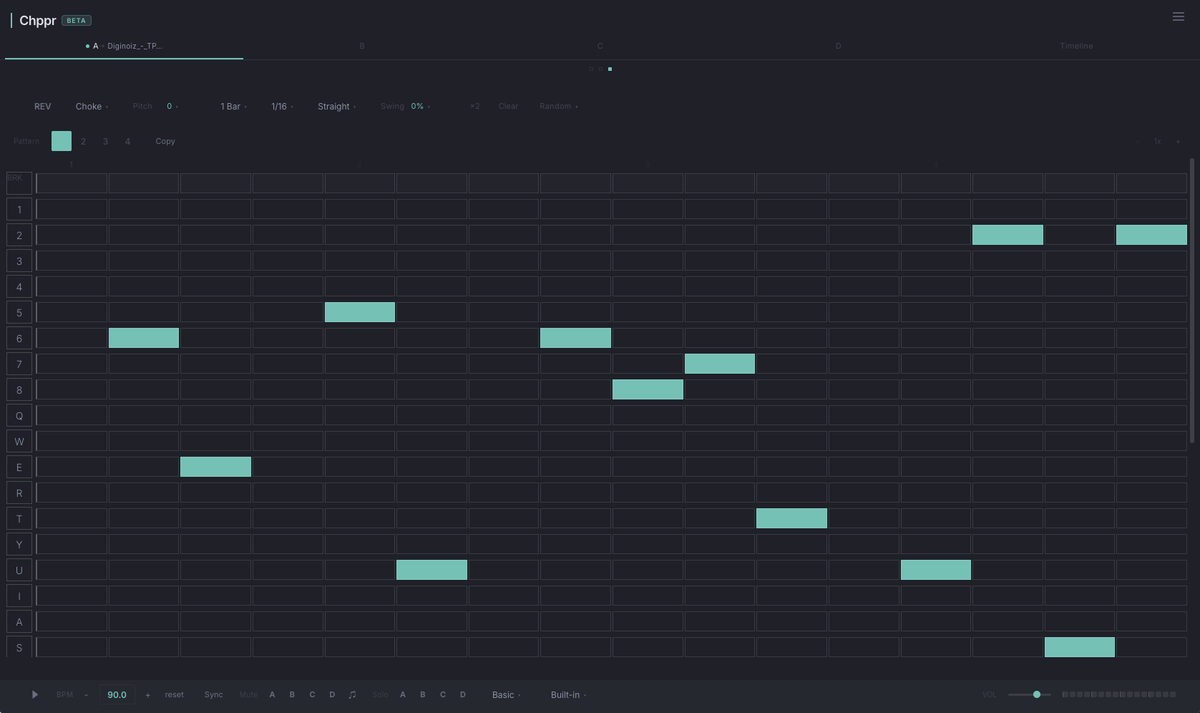Select pattern 4
The image size is (1200, 713).
pyautogui.click(x=127, y=141)
